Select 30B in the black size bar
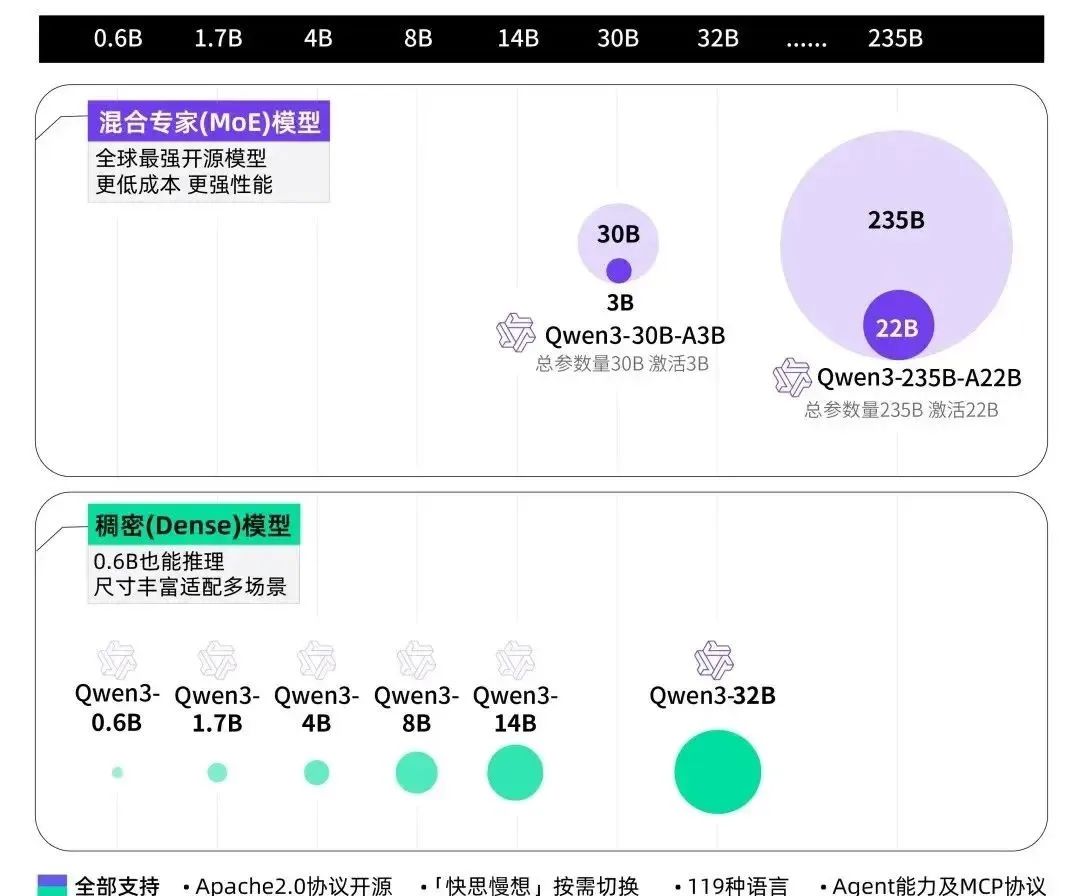Image resolution: width=1080 pixels, height=896 pixels. point(618,38)
